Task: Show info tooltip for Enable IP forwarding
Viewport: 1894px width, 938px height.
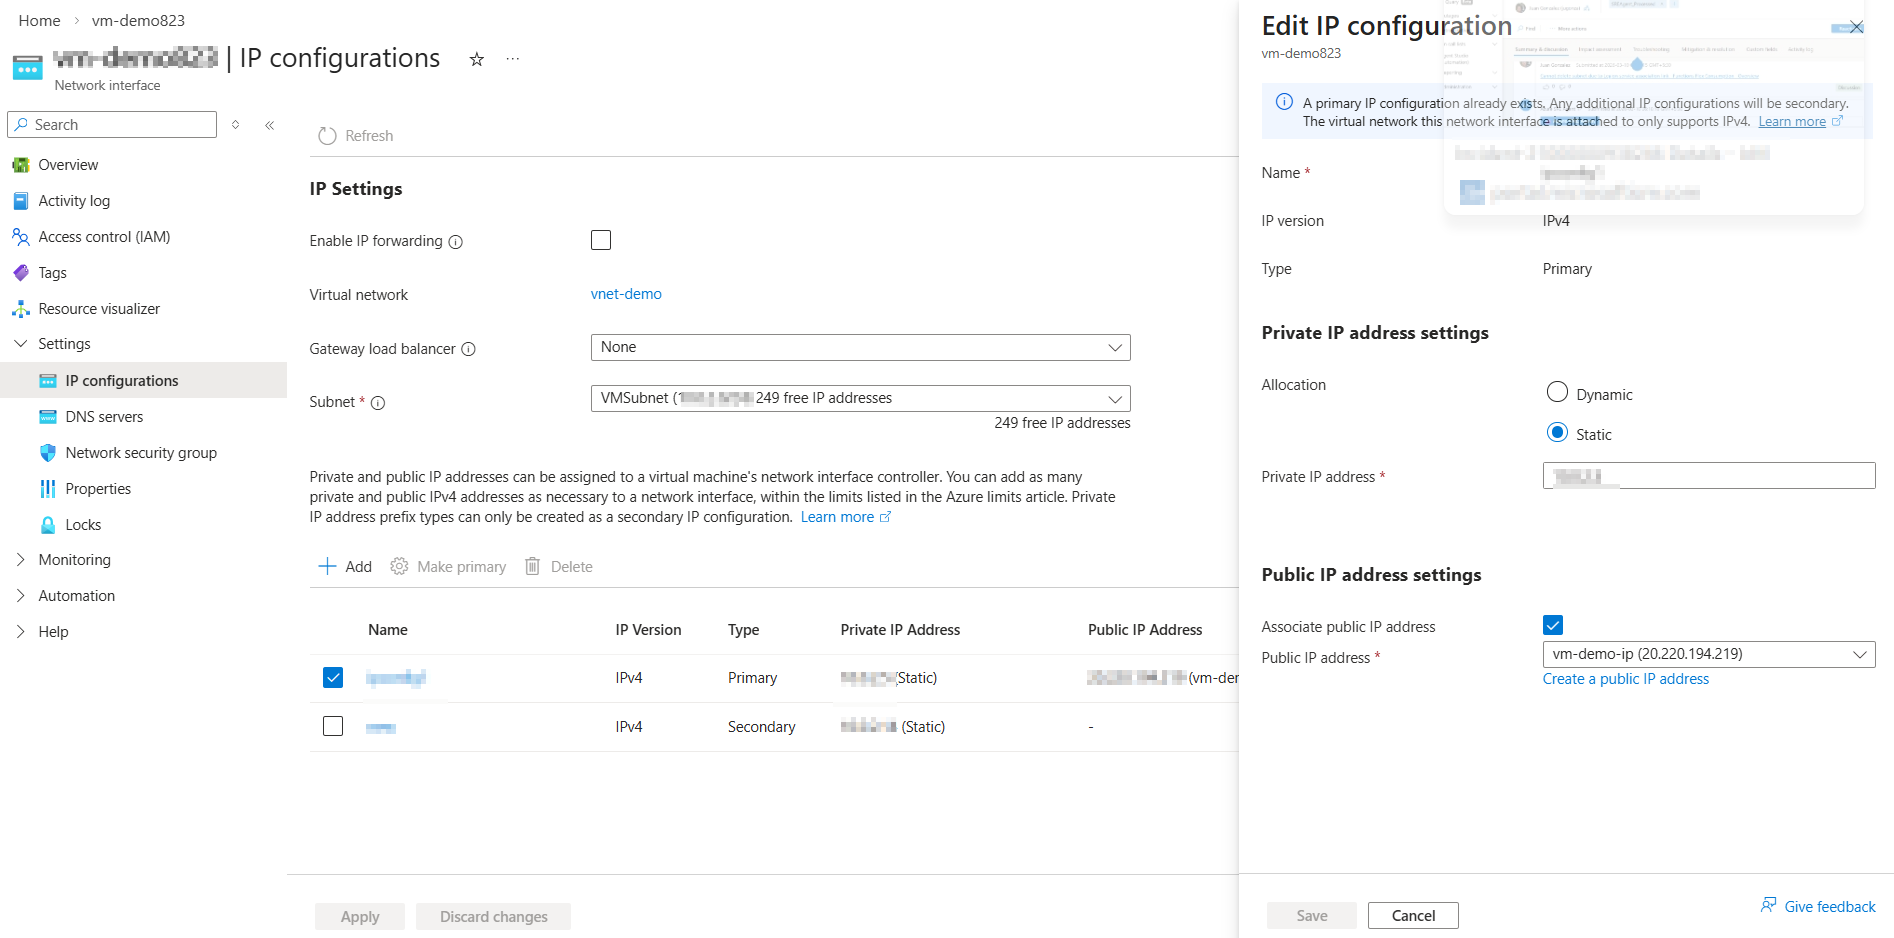Action: 456,242
